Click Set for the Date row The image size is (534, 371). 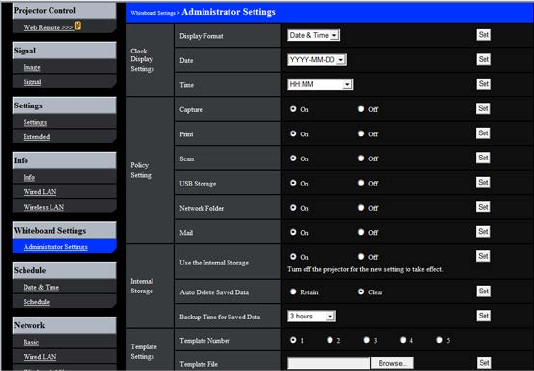[x=484, y=59]
